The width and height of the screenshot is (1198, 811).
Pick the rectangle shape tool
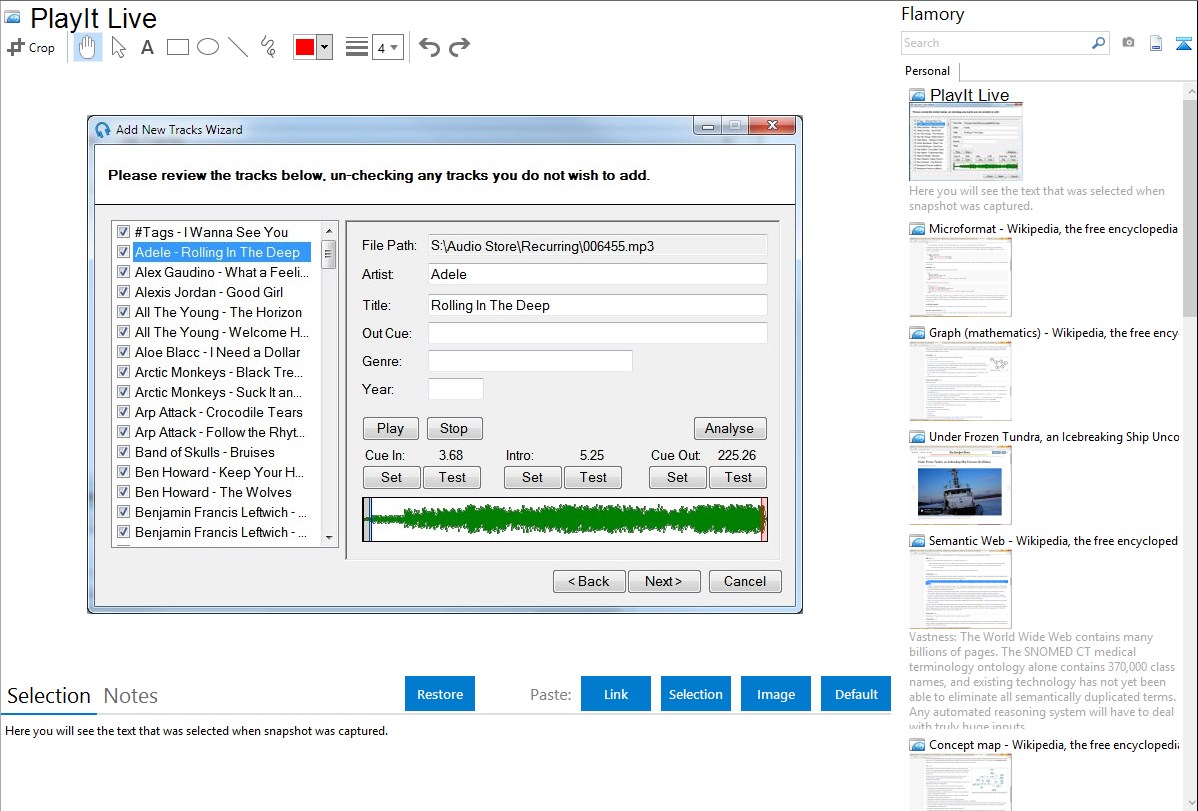click(178, 47)
